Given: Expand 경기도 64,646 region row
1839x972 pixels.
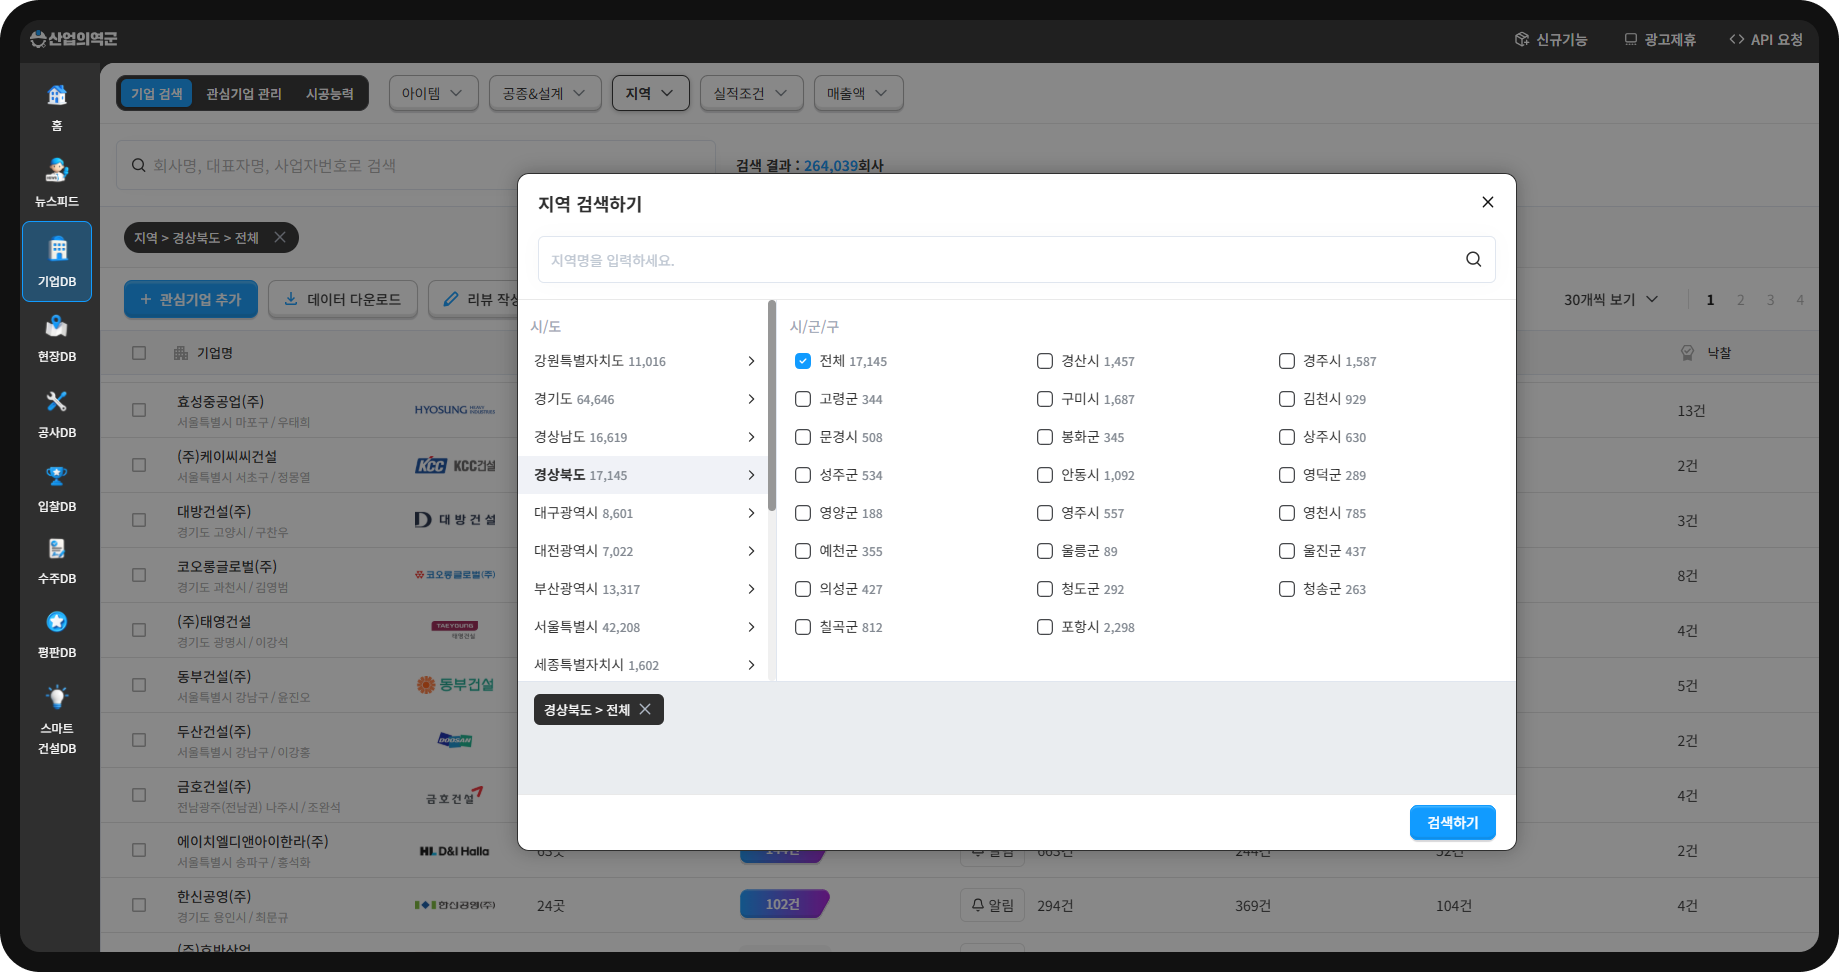Looking at the screenshot, I should pos(644,399).
